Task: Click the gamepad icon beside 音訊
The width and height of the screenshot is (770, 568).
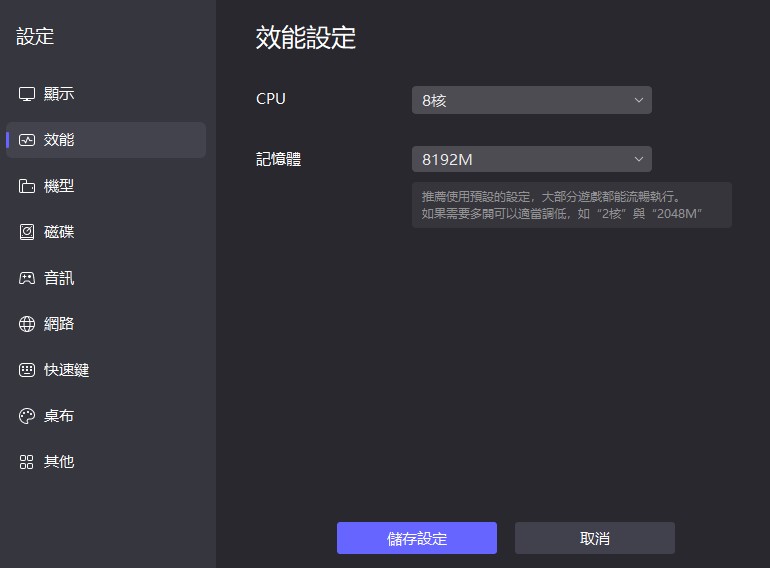Action: click(27, 278)
